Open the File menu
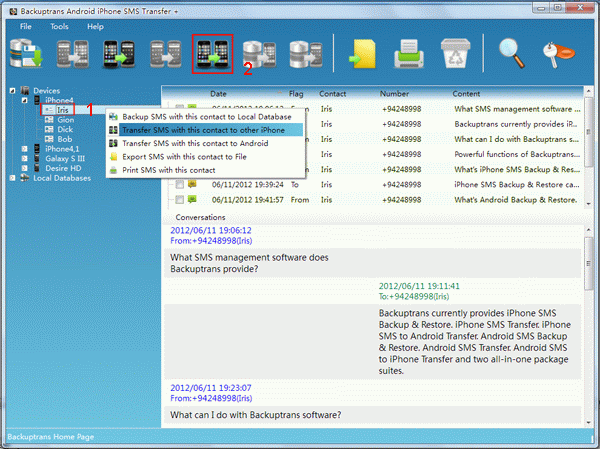Screen dimensions: 600x449 26,26
